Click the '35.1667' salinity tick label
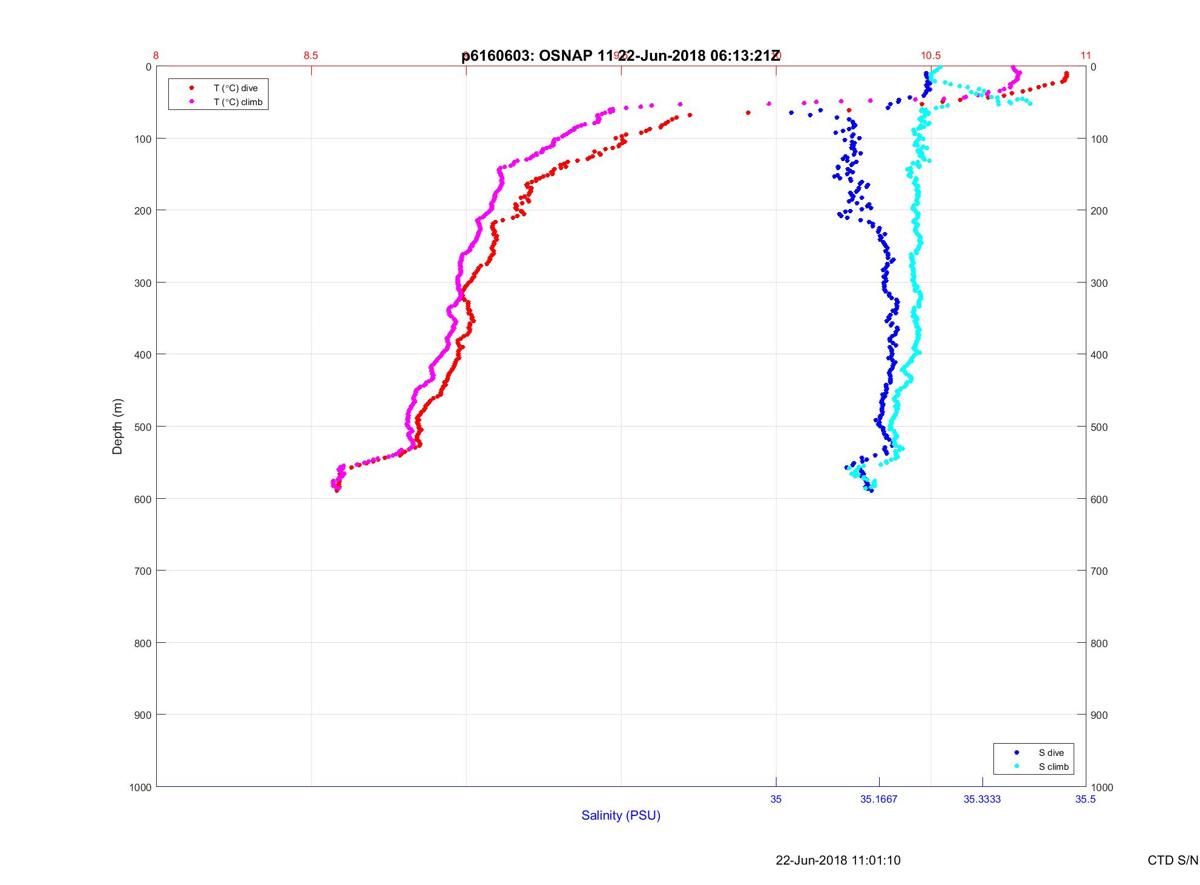Screen dimensions: 1200x885 point(879,799)
